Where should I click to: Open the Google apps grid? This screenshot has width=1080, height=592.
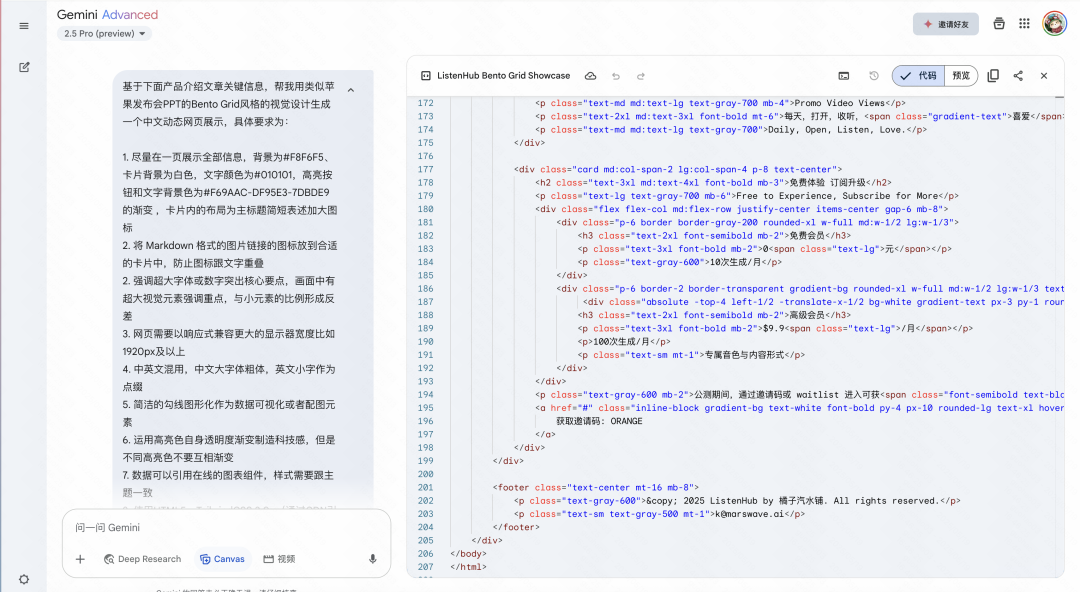(1024, 23)
